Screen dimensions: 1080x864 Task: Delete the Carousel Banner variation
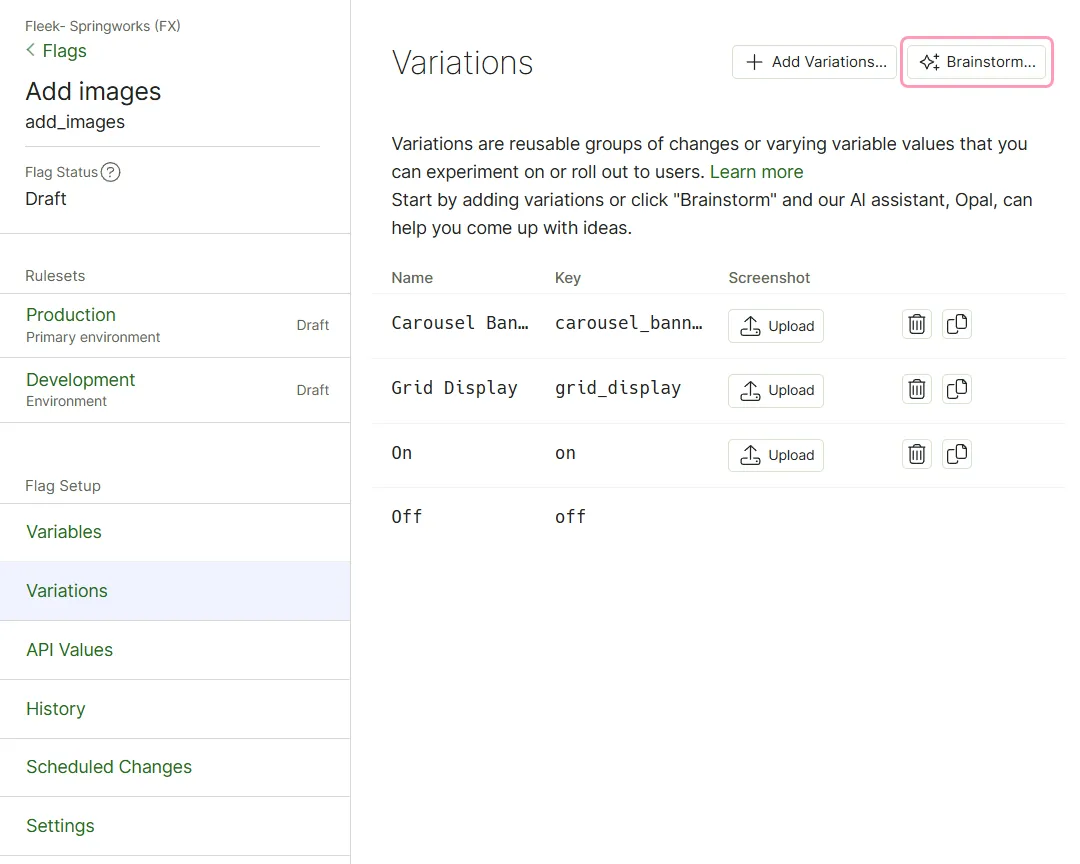(917, 325)
